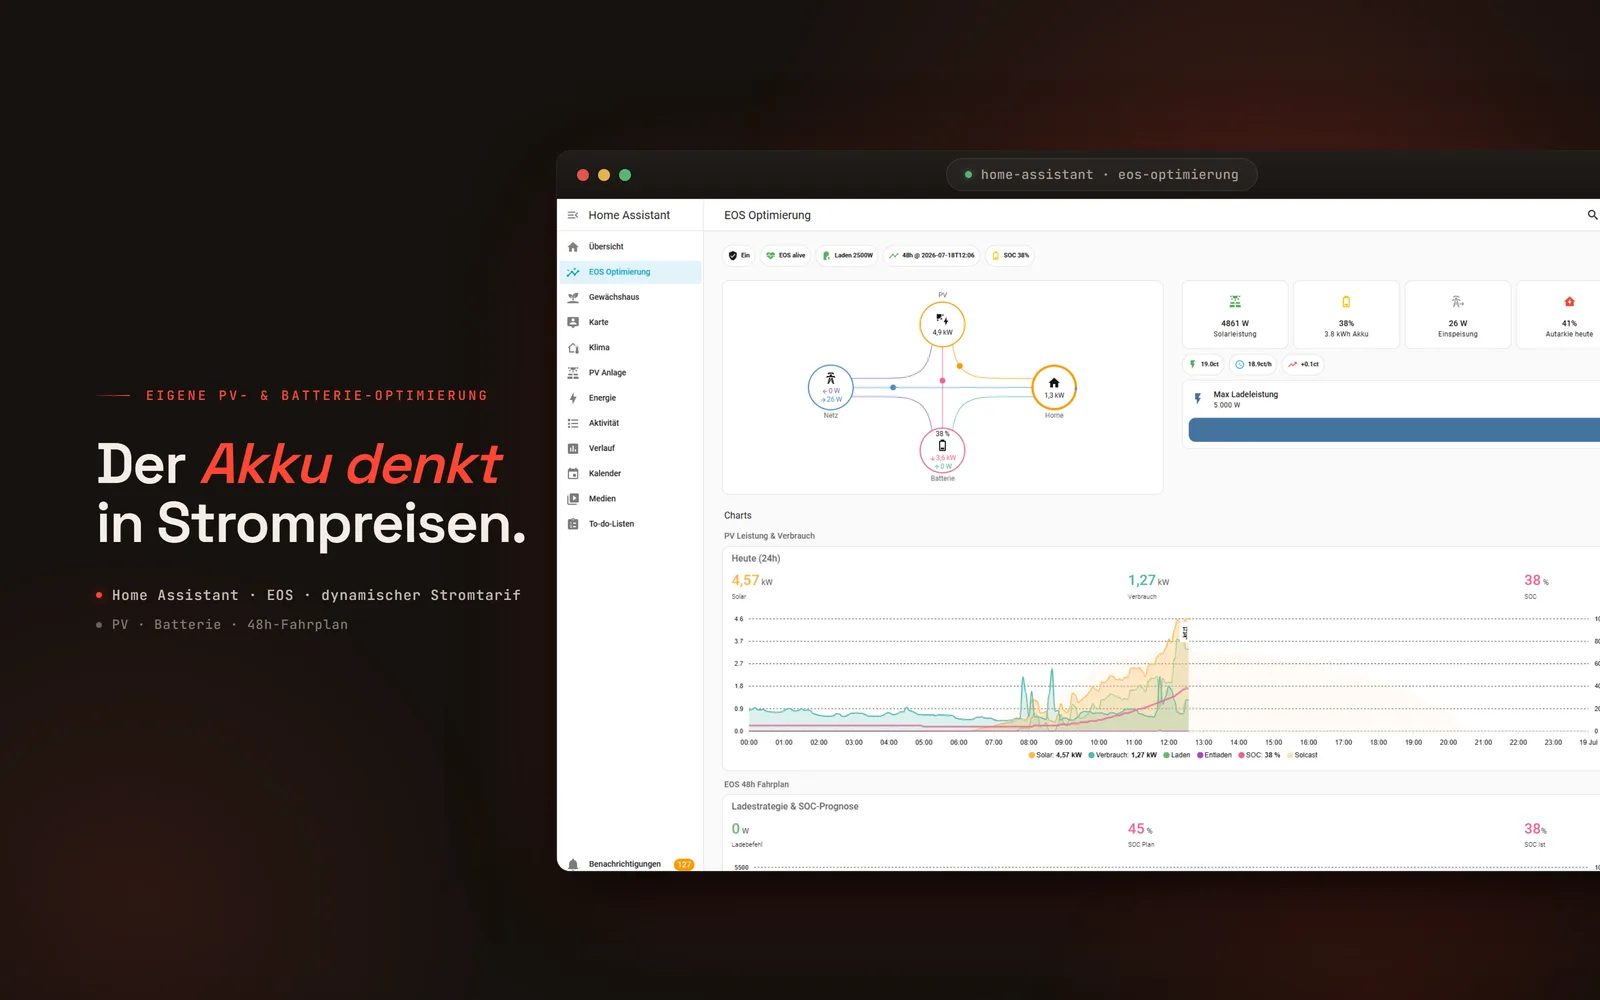This screenshot has height=1000, width=1600.
Task: Click the home-assistant · eos-optimierung address pill
Action: [x=1101, y=175]
